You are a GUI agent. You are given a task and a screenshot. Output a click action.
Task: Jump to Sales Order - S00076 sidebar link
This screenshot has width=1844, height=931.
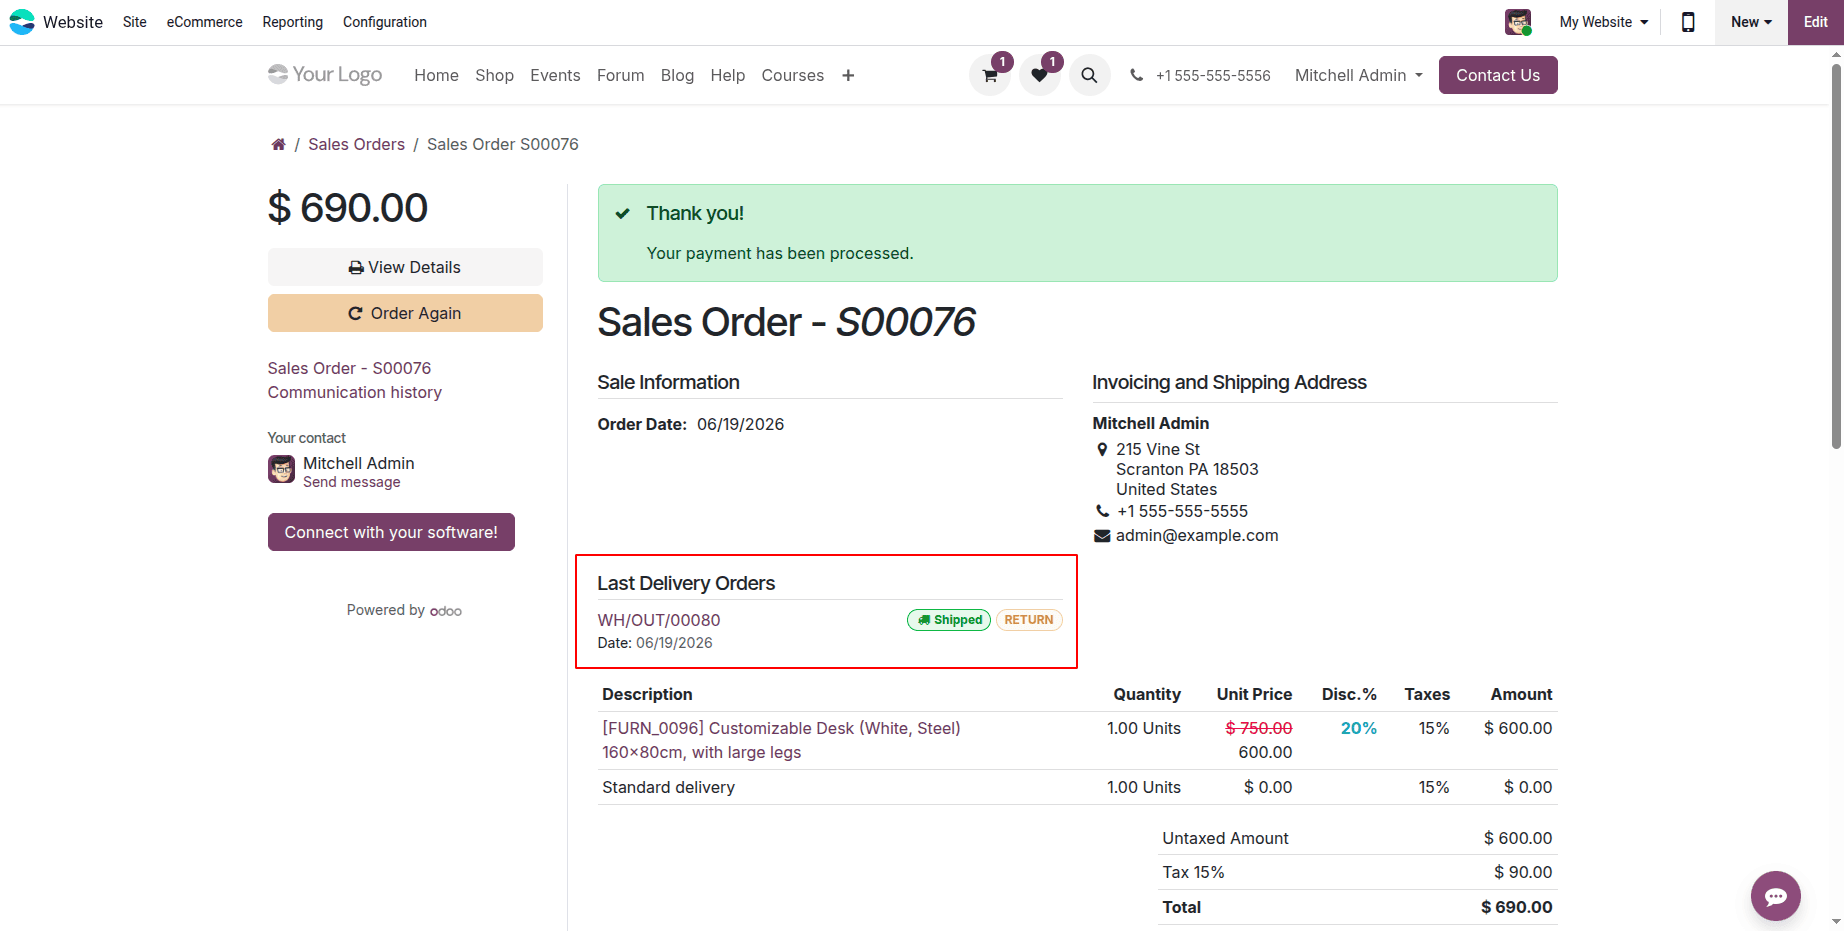(x=349, y=368)
